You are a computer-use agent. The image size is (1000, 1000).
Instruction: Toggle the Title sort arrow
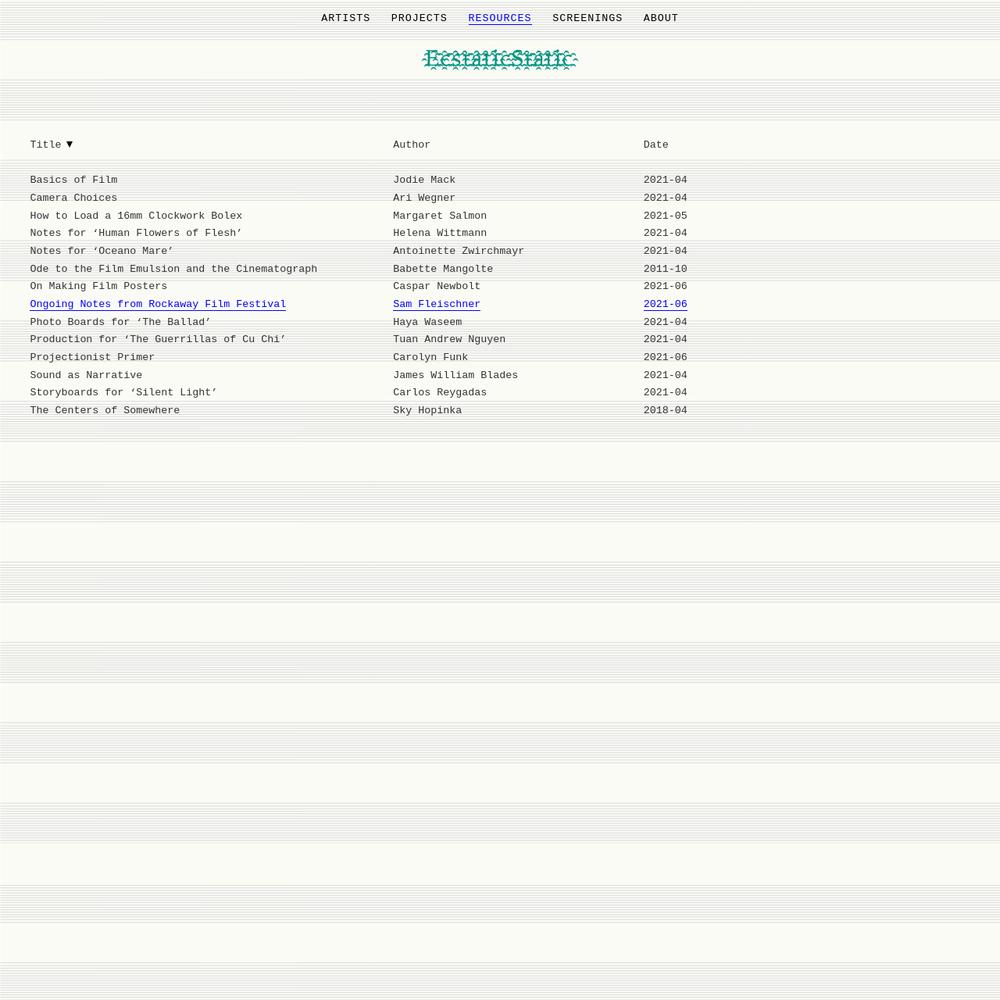pyautogui.click(x=70, y=144)
